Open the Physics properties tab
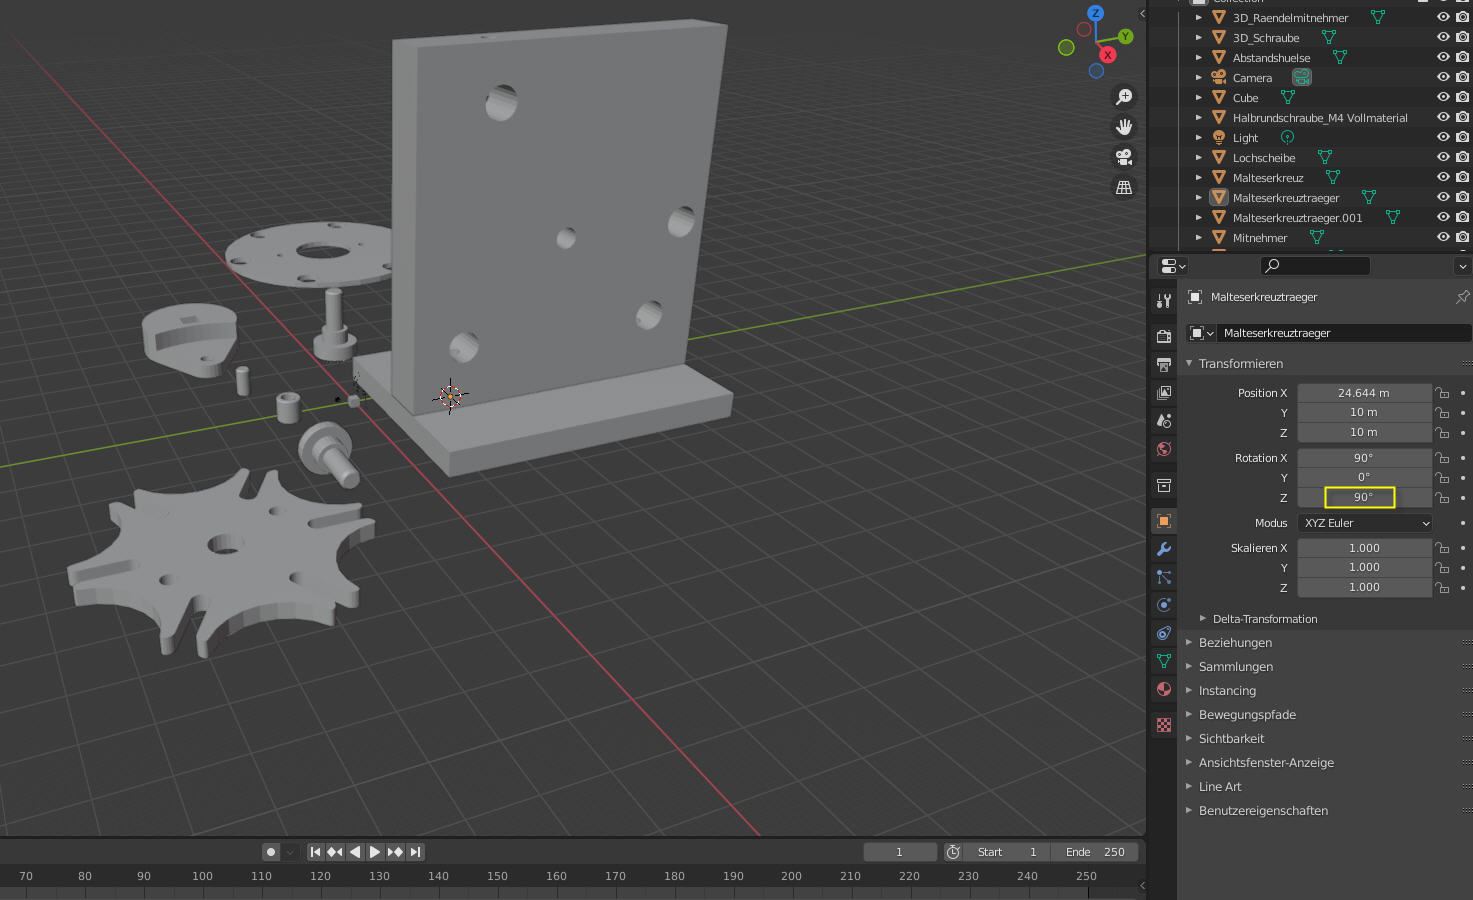1473x900 pixels. click(x=1163, y=605)
